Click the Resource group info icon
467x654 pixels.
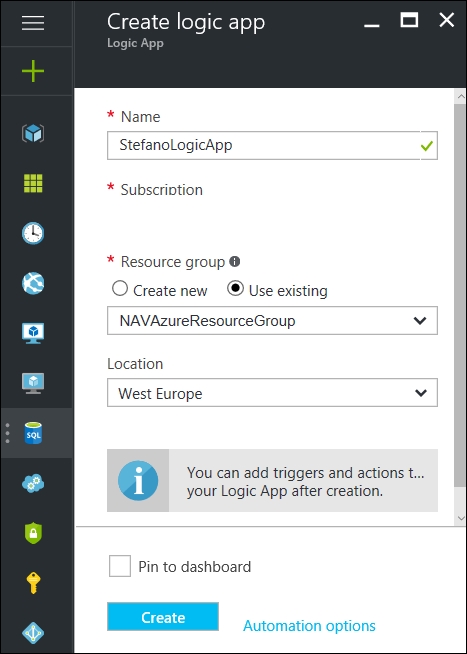(x=235, y=262)
